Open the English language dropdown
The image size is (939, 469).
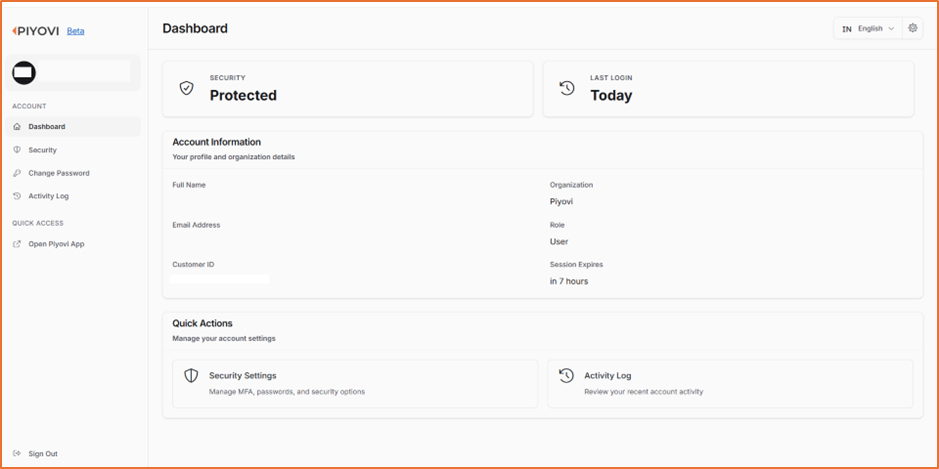(868, 28)
